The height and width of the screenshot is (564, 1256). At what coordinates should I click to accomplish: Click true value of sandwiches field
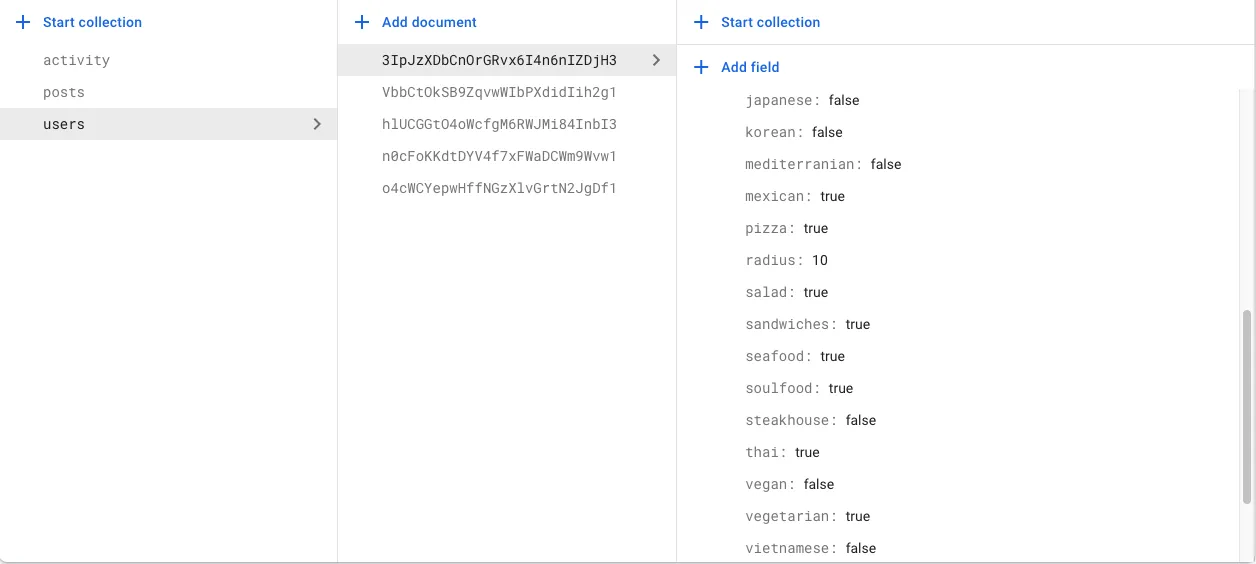858,324
